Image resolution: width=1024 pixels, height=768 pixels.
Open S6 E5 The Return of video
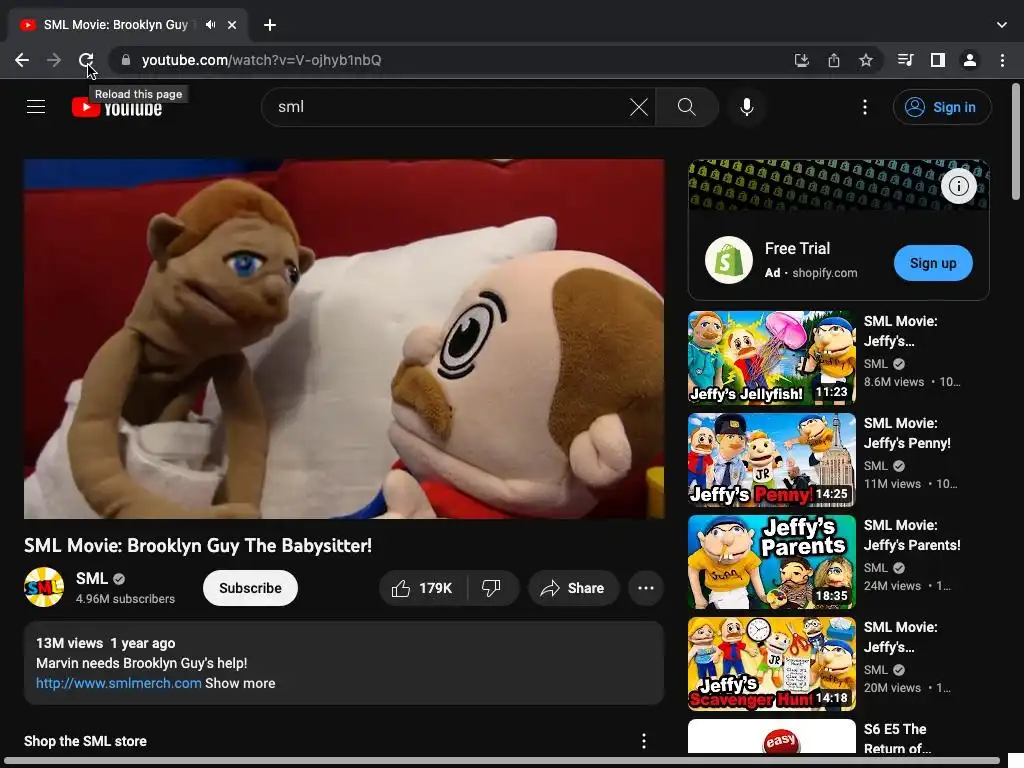(x=898, y=739)
